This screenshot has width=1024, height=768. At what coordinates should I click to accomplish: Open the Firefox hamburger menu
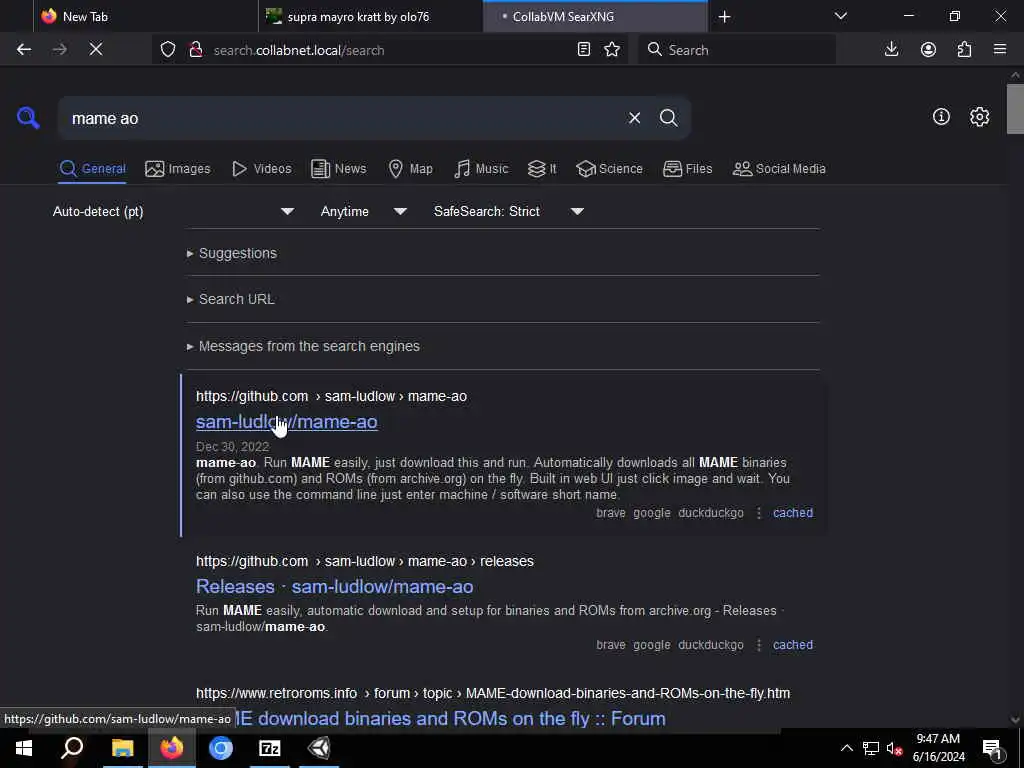click(x=1000, y=50)
